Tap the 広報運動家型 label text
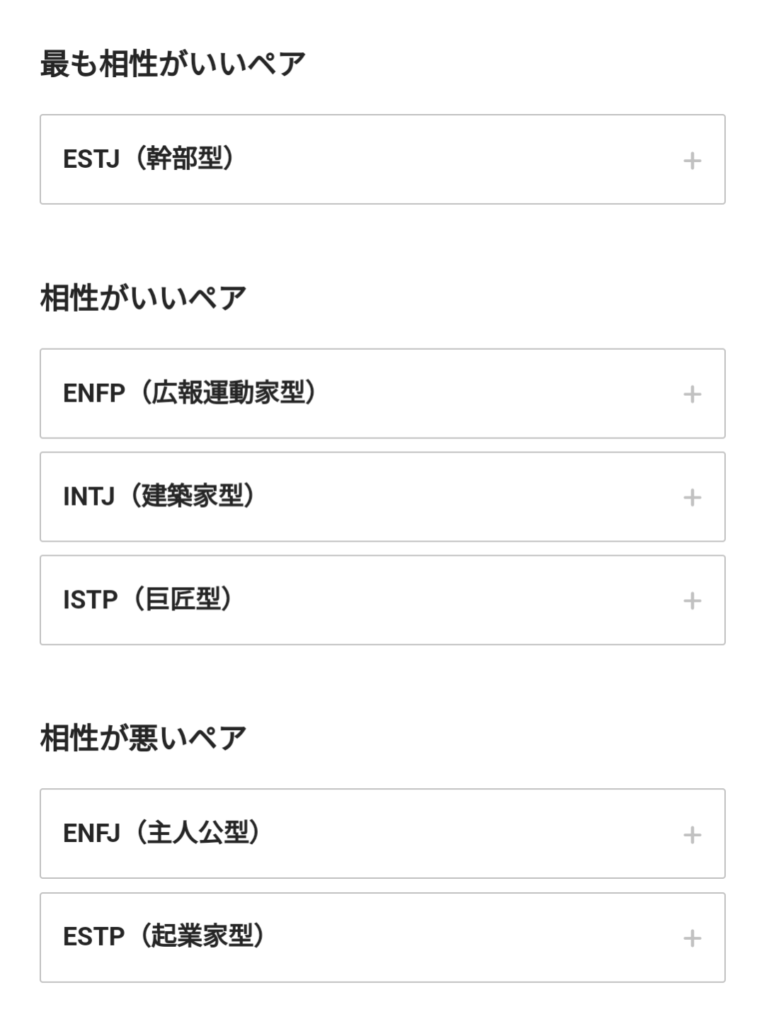 click(231, 393)
